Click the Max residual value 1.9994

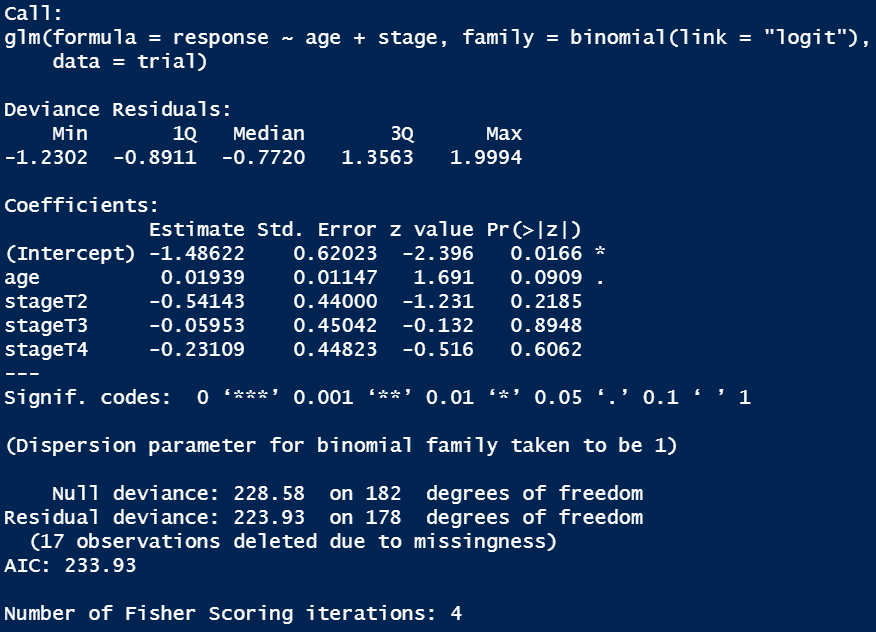pos(486,158)
